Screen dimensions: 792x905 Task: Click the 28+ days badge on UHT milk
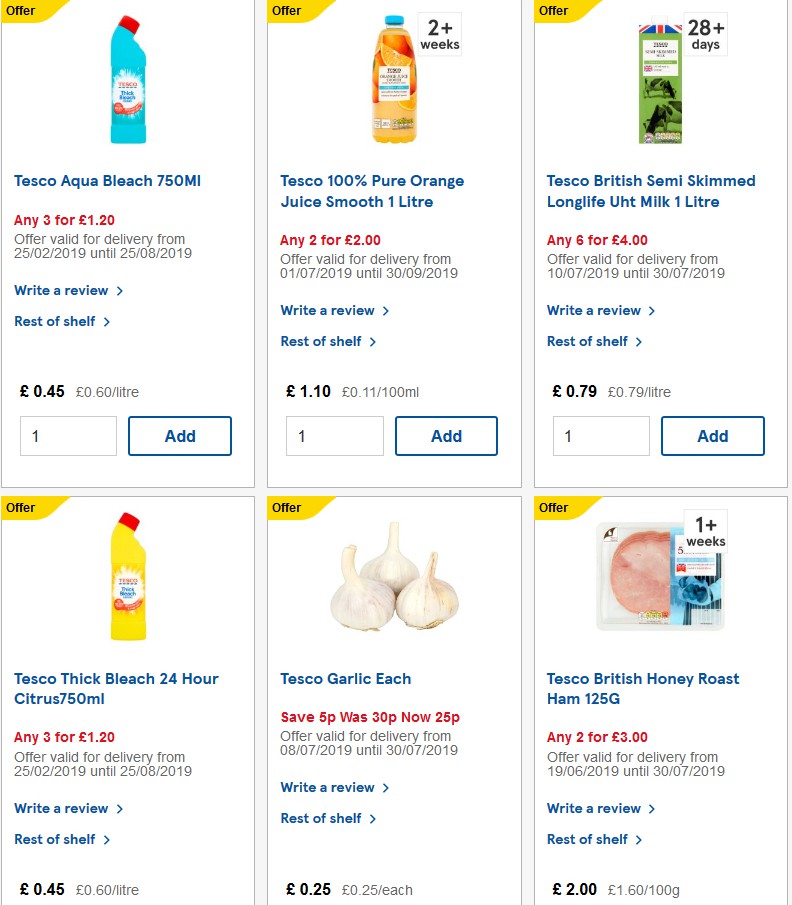(707, 31)
